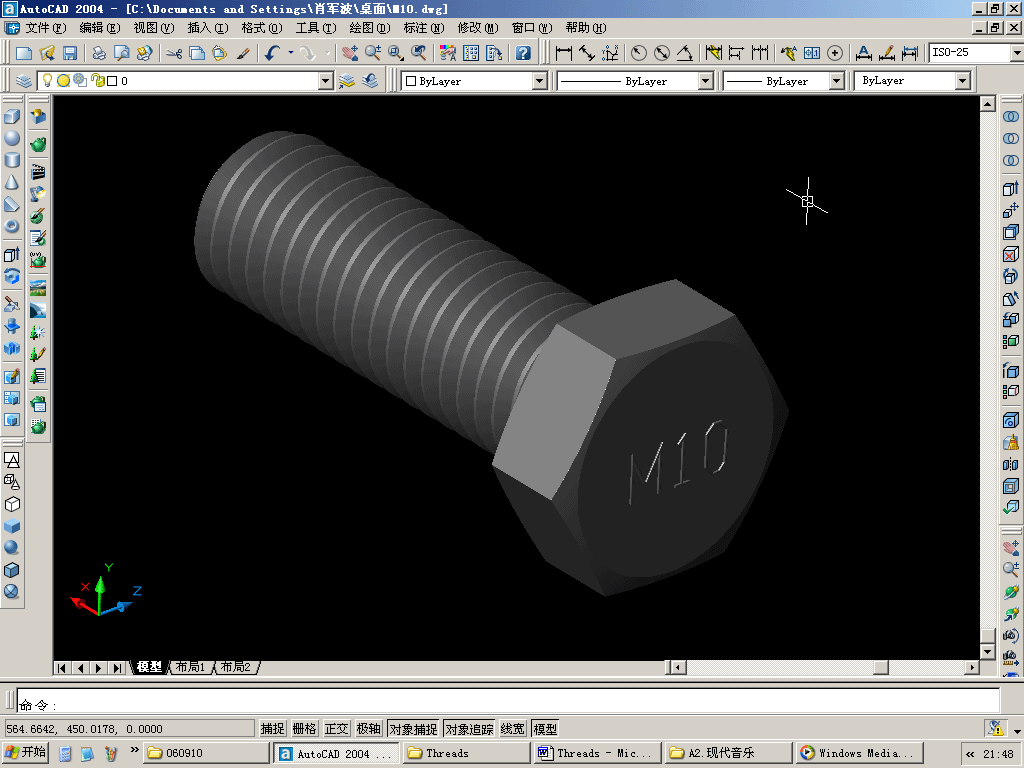Switch to the 布局1 layout tab

[x=191, y=667]
